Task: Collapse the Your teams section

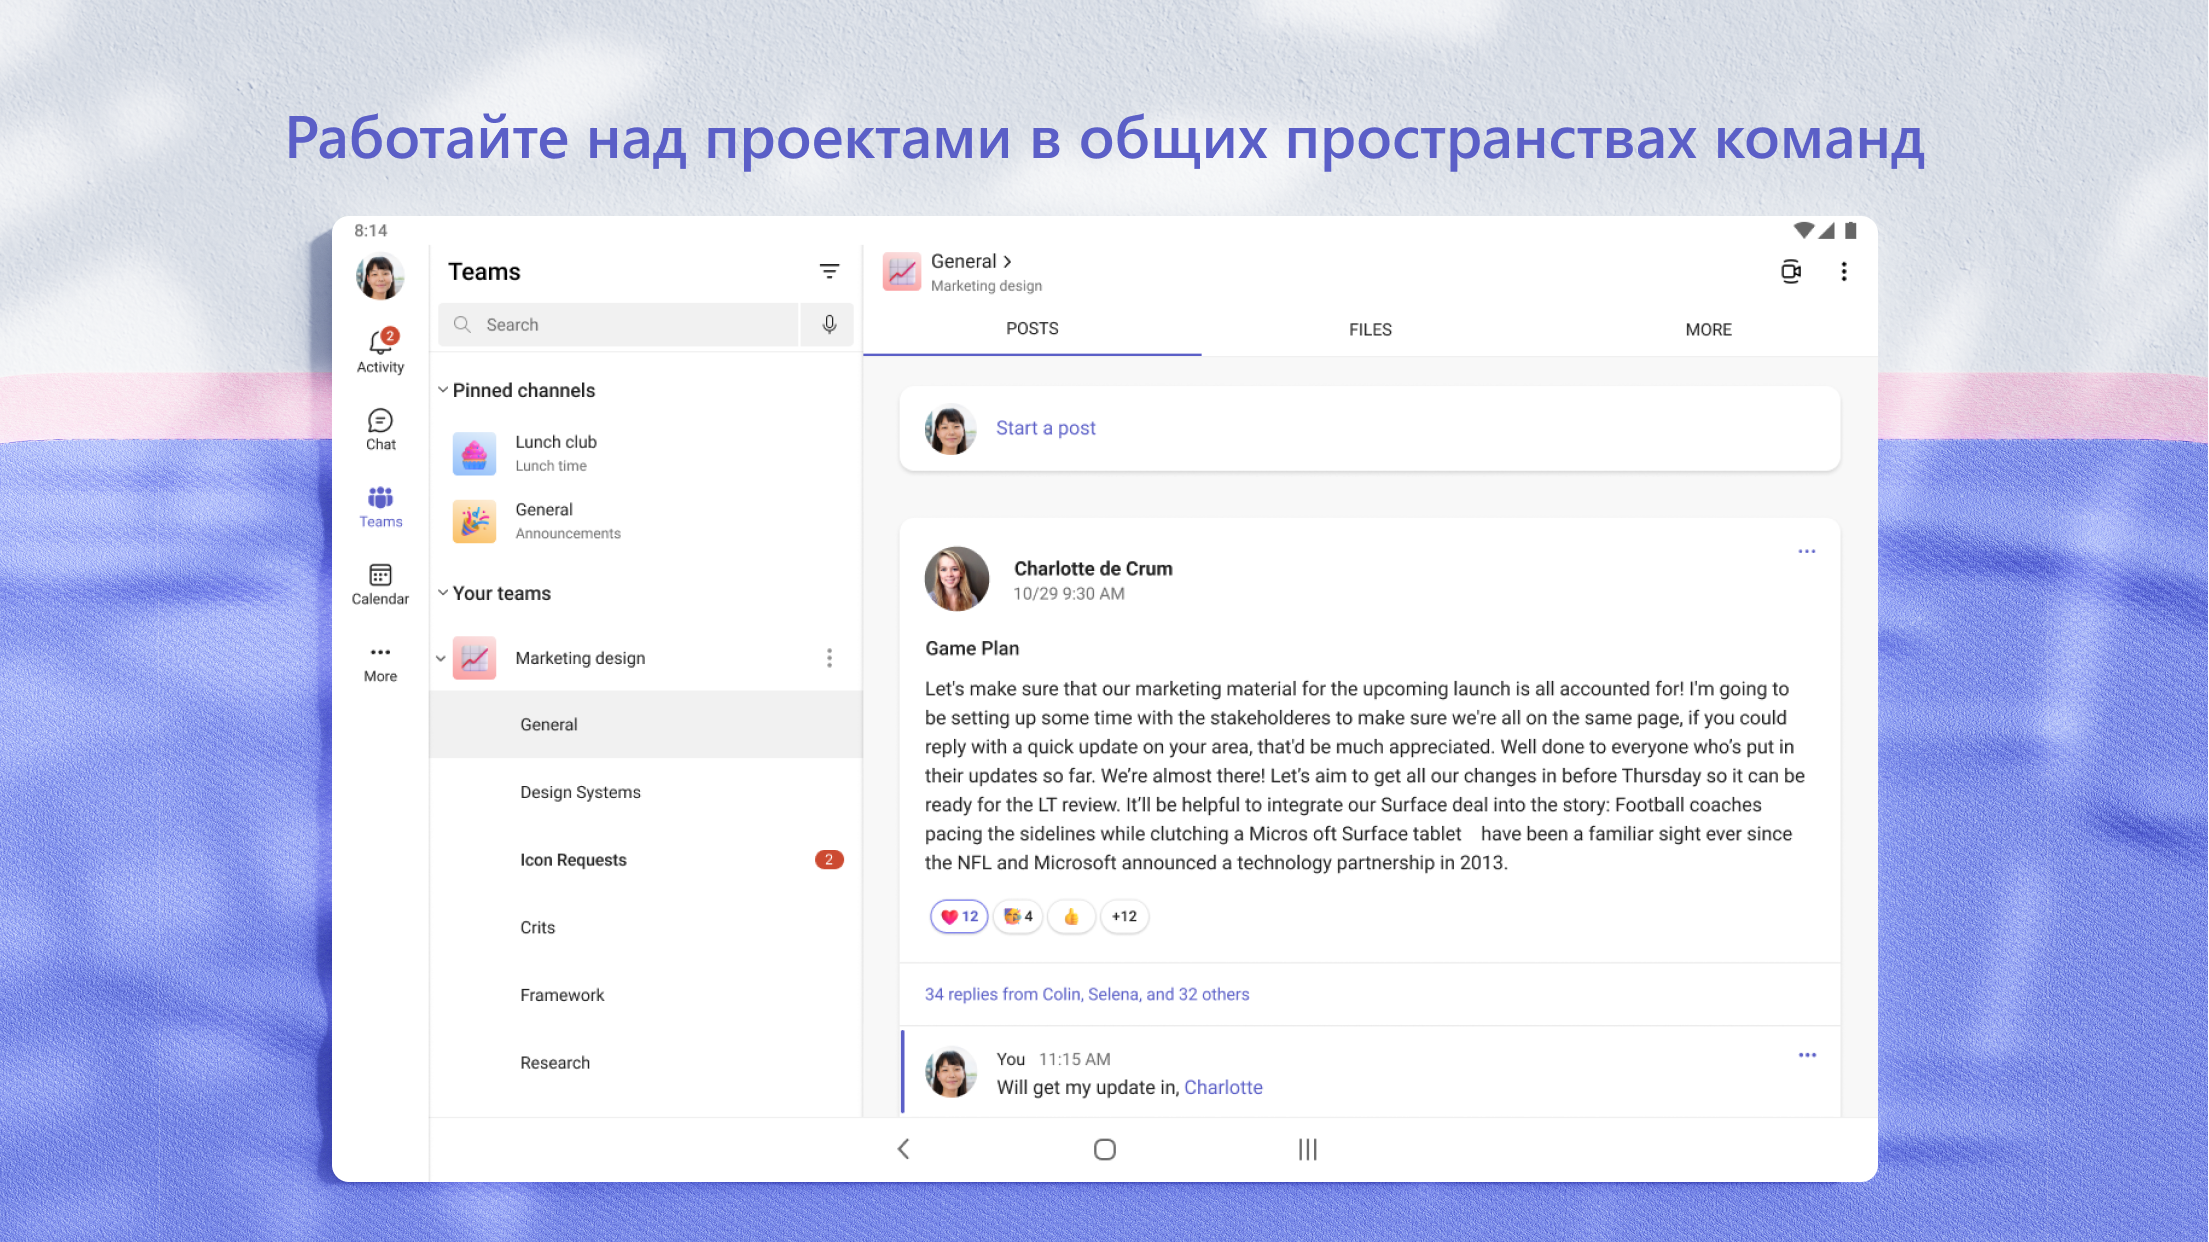Action: pos(442,593)
